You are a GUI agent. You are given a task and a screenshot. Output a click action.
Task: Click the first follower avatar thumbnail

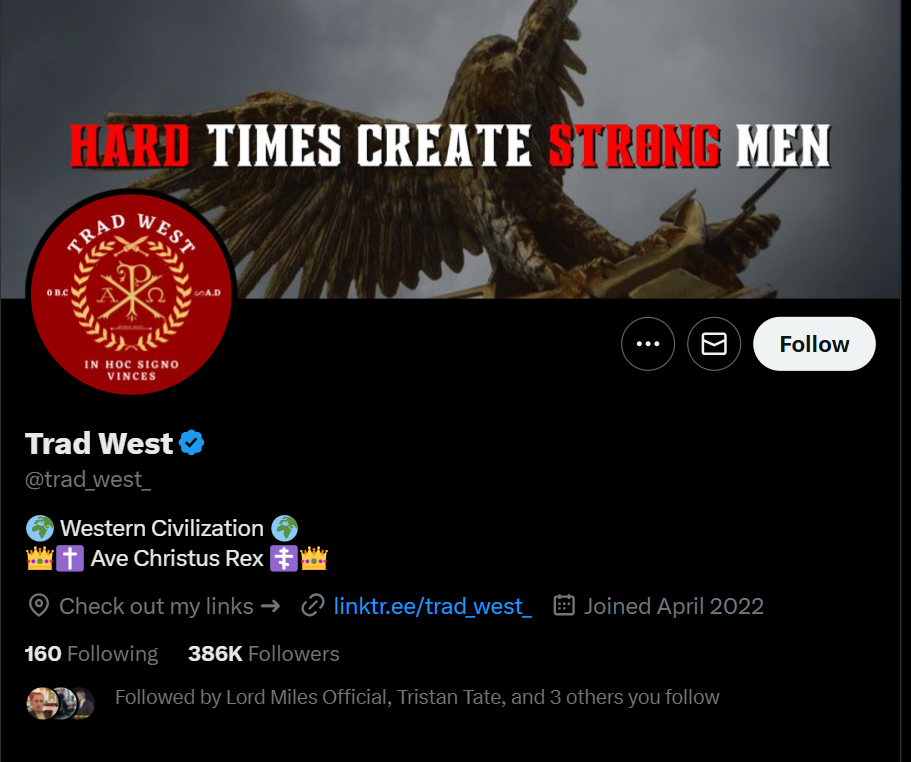tap(42, 703)
